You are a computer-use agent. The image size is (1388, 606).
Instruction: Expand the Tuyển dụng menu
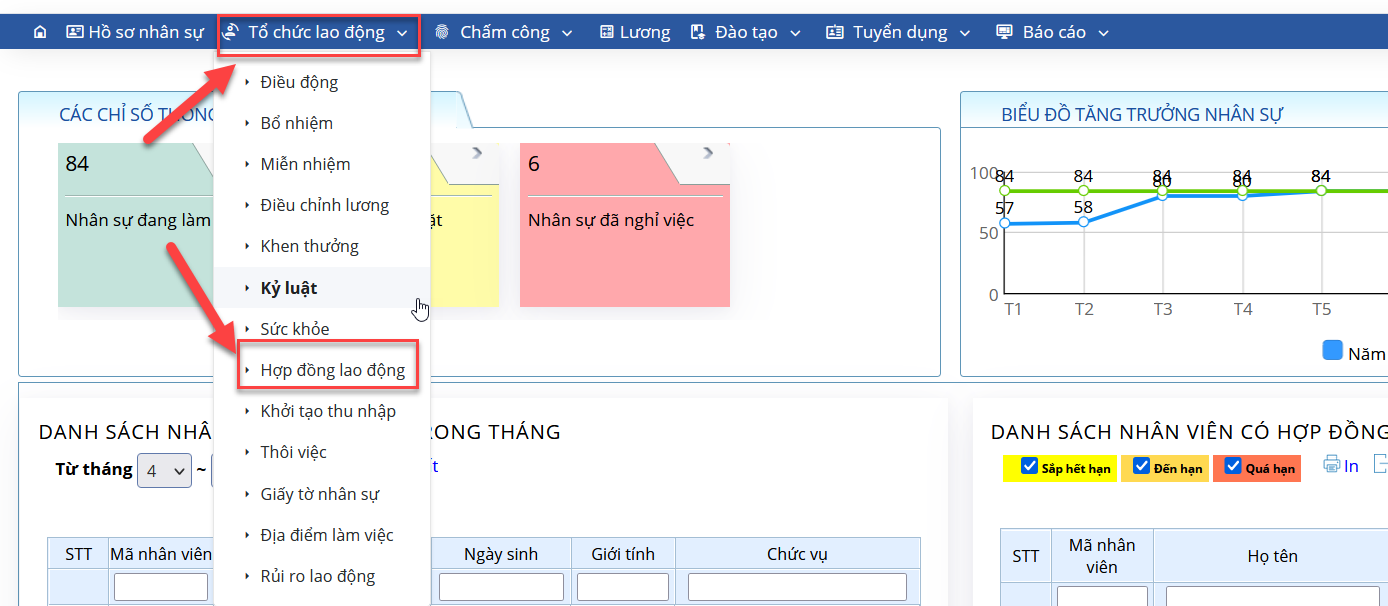[899, 32]
